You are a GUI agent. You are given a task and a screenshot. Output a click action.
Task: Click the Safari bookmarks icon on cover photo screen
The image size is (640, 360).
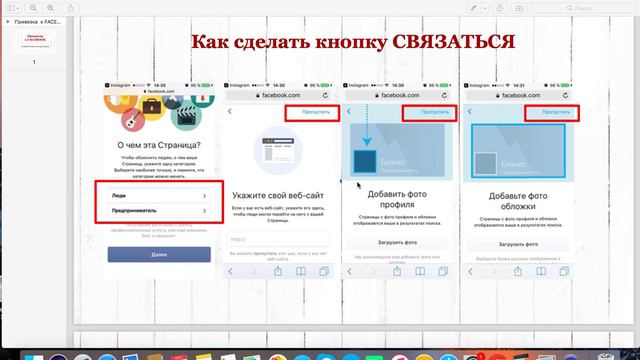click(x=541, y=271)
